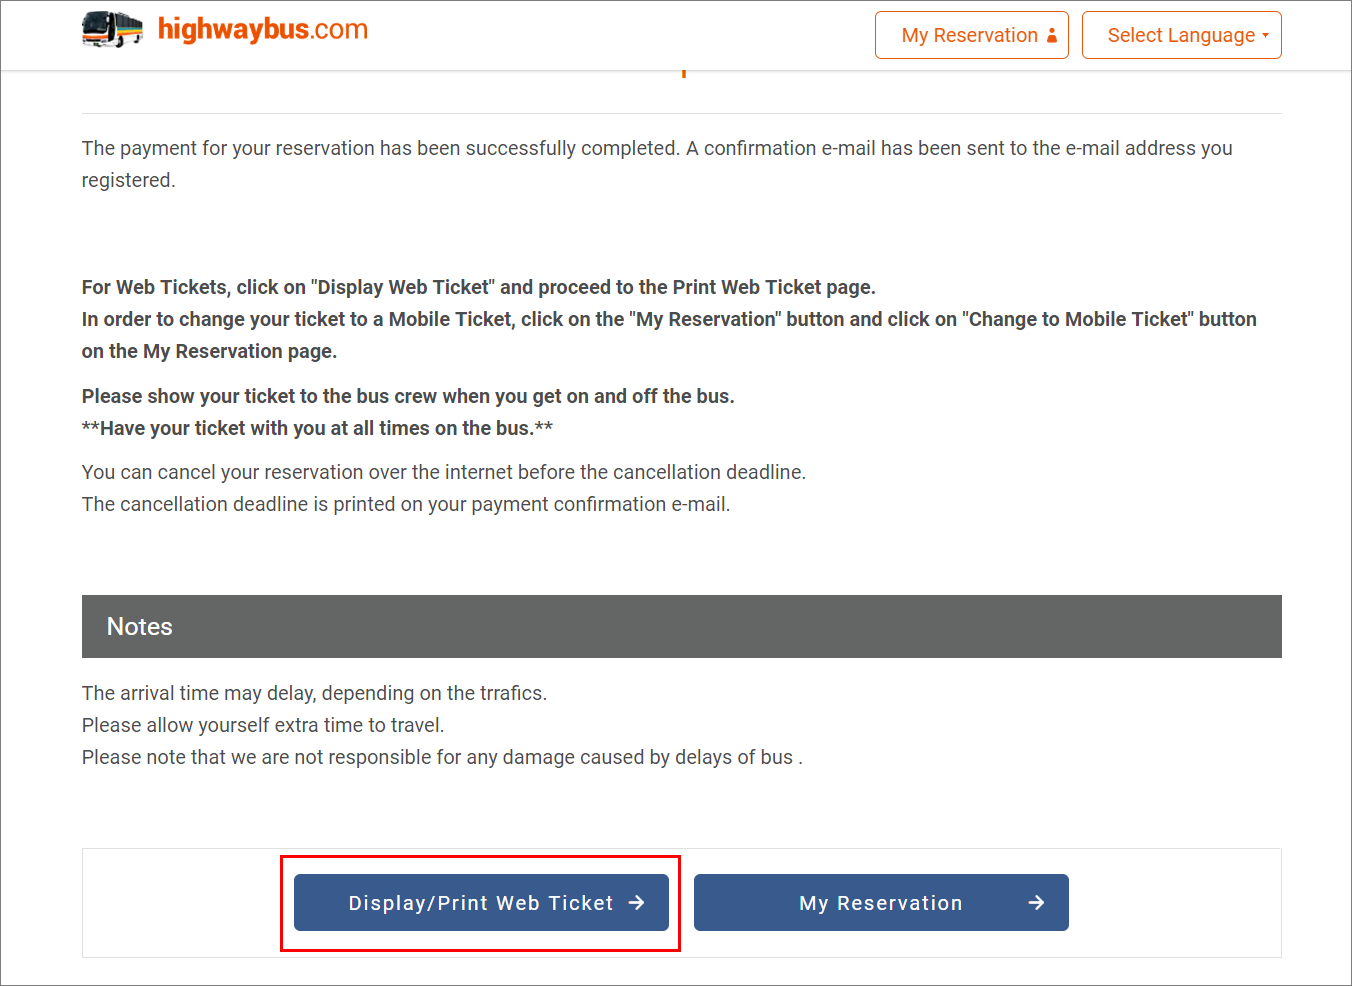Click the cancellation deadline sentence

(405, 505)
